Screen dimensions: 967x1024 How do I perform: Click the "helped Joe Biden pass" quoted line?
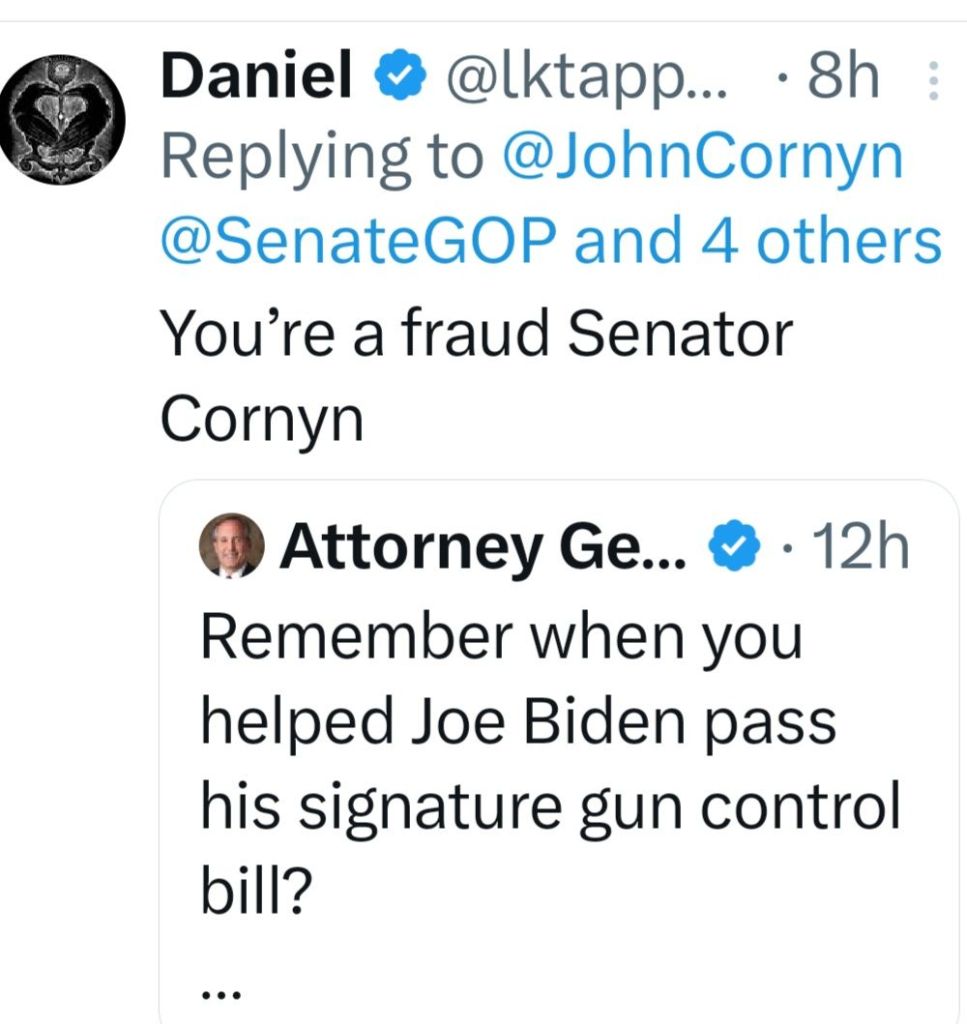tap(517, 722)
